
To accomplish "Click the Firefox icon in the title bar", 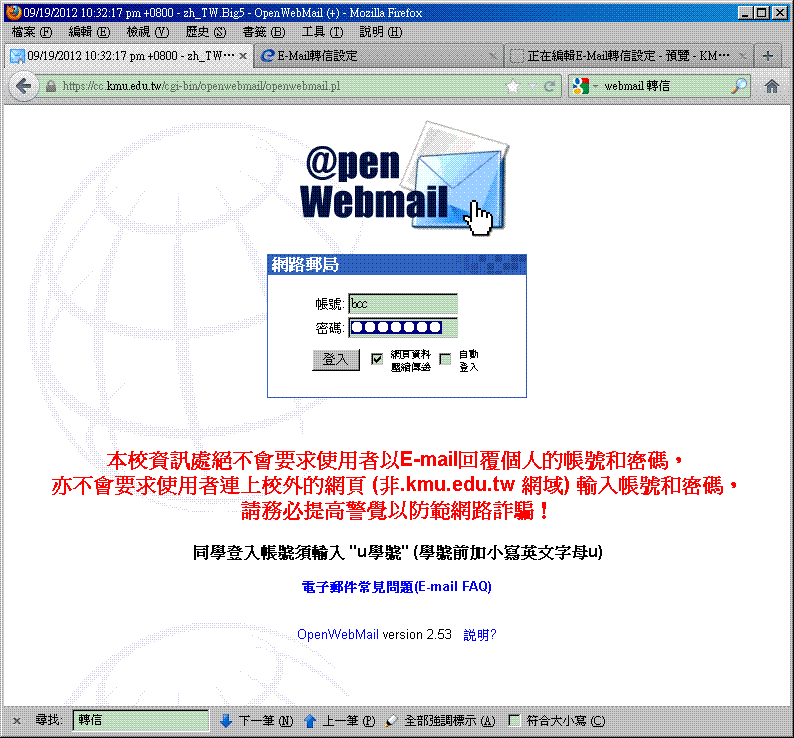I will click(x=13, y=12).
